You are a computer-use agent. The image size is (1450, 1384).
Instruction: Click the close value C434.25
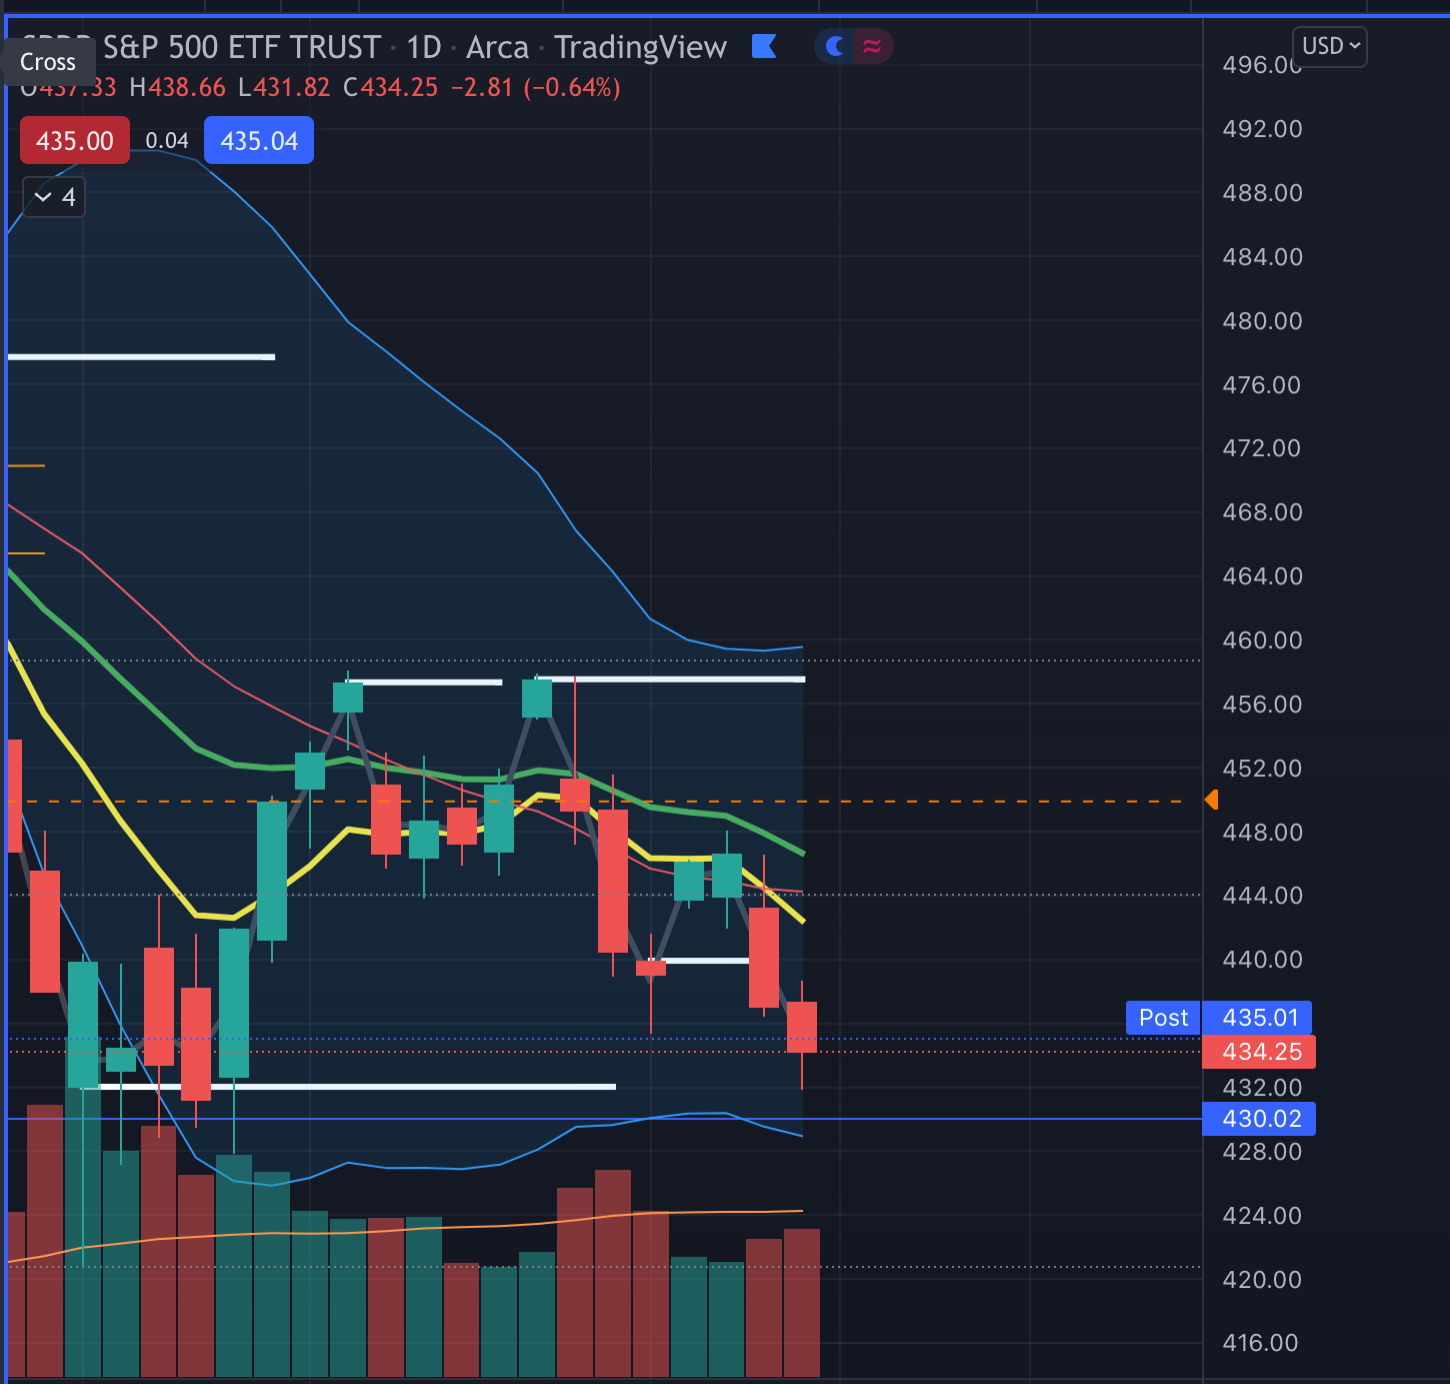point(391,88)
